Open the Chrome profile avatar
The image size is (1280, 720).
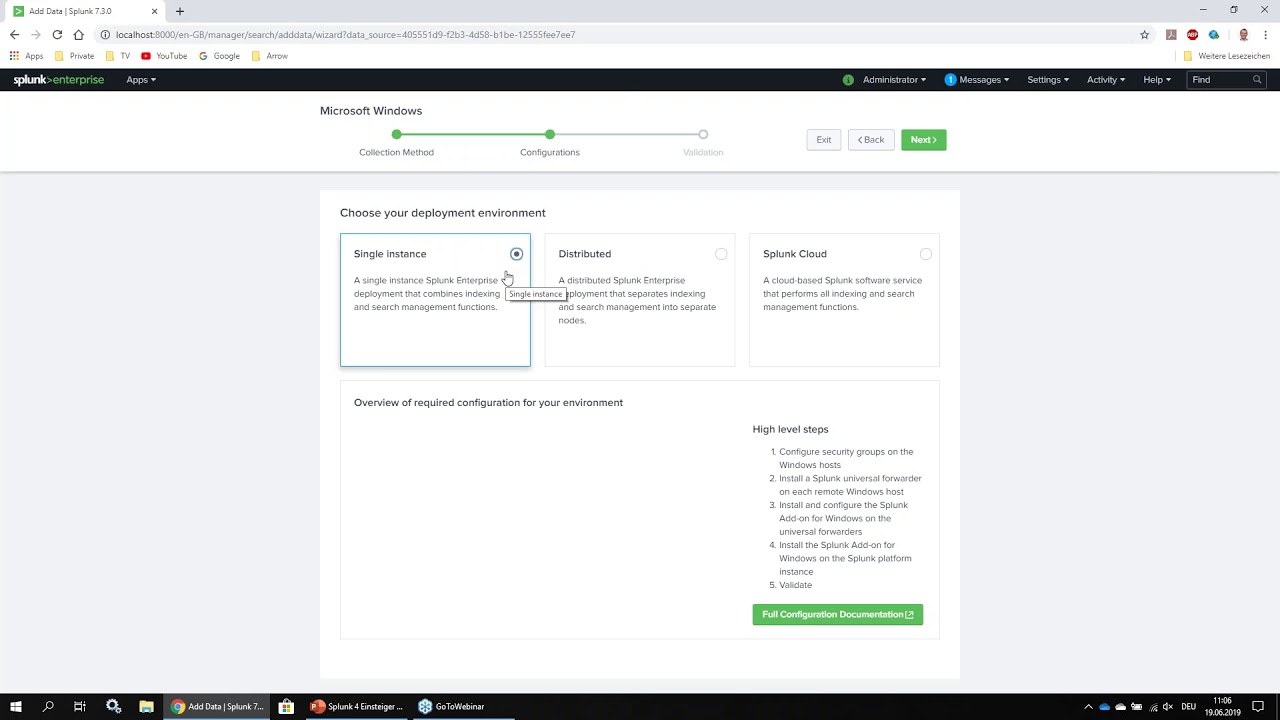point(1243,35)
